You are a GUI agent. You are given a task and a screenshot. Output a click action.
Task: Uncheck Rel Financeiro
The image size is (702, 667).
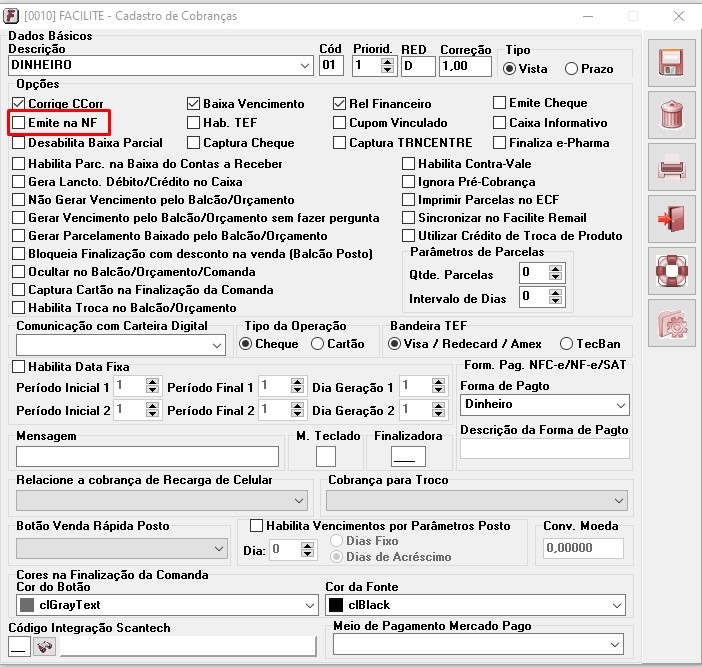coord(339,103)
